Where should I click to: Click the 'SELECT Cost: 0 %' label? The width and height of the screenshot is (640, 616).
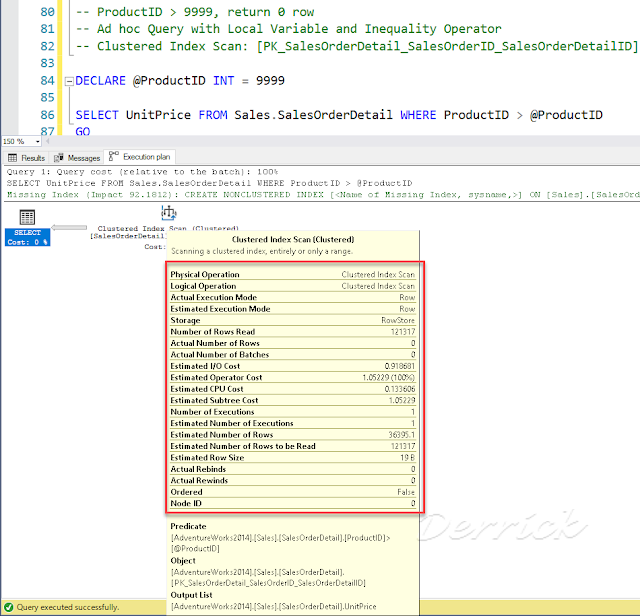[27, 238]
